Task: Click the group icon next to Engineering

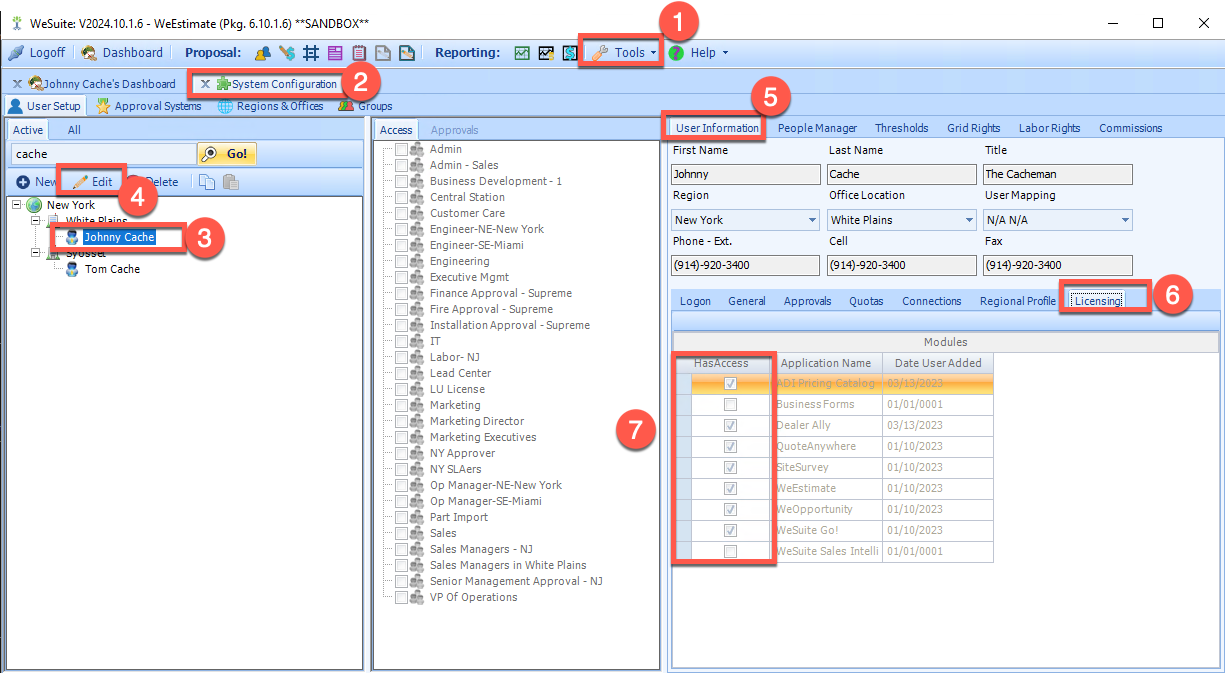Action: [417, 261]
